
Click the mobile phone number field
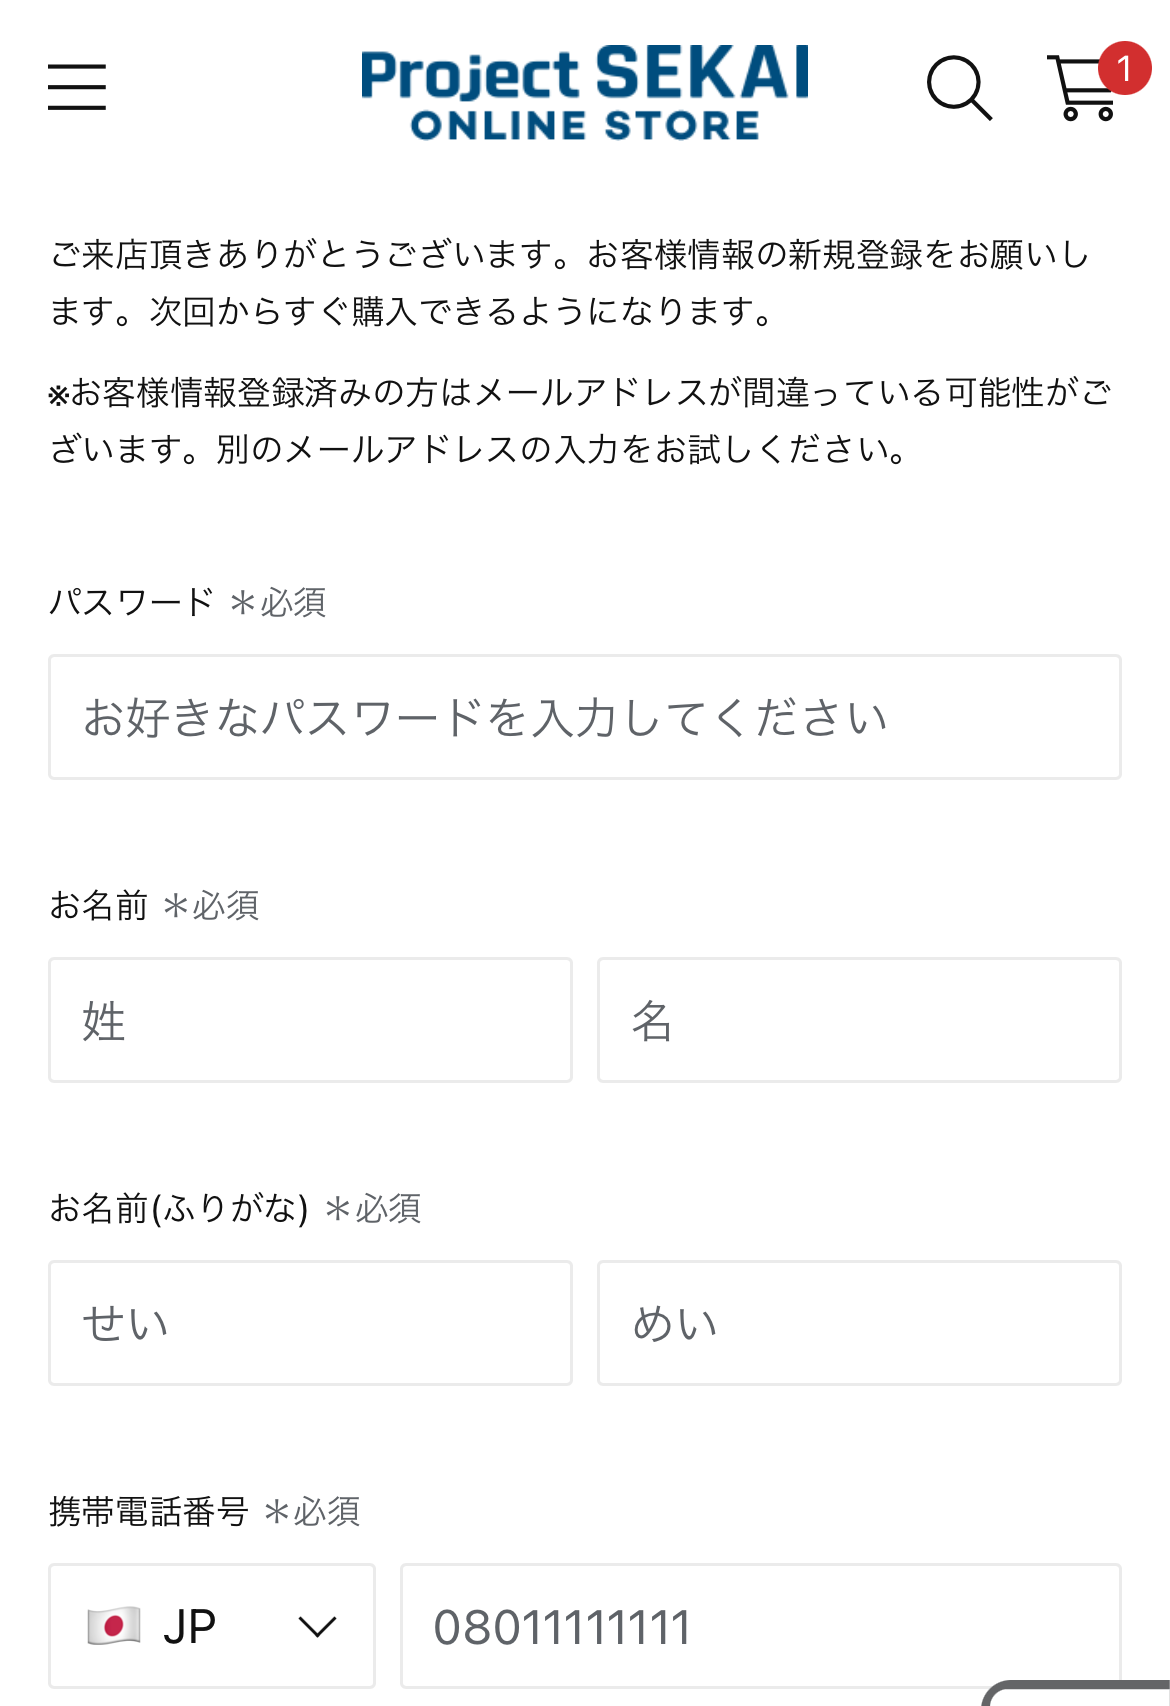pyautogui.click(x=761, y=1626)
